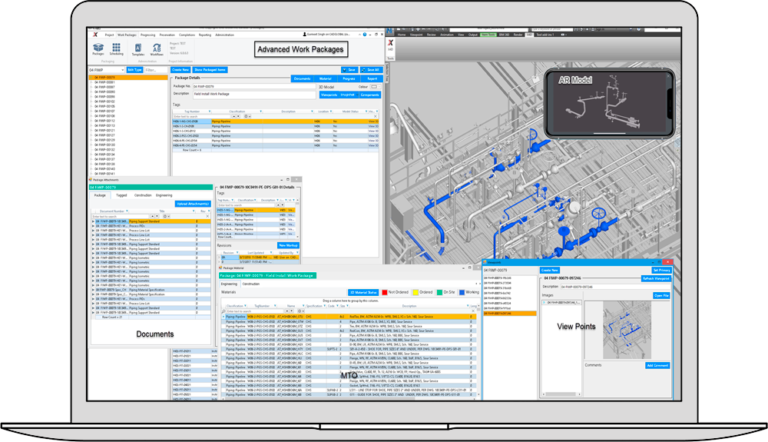Click the Refresh Viewpoint button
This screenshot has width=768, height=442.
[x=656, y=278]
